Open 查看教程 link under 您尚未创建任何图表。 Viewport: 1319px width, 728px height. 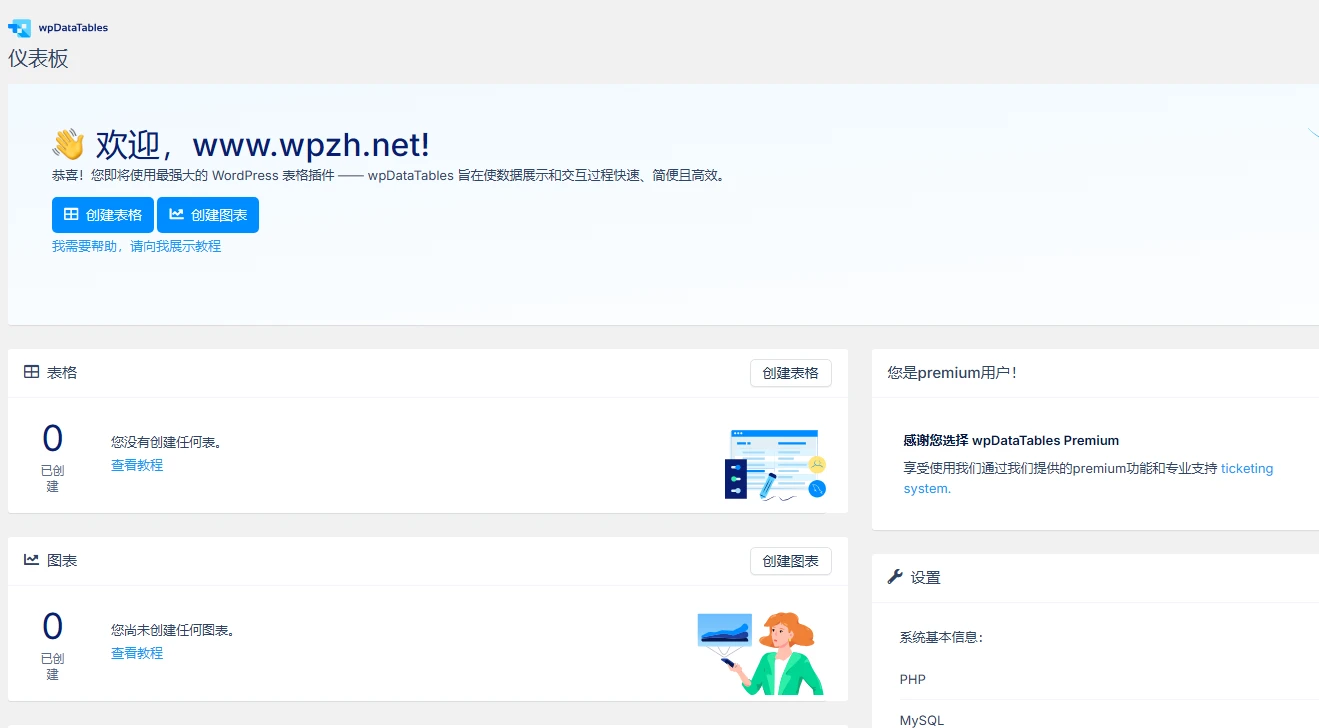[137, 653]
